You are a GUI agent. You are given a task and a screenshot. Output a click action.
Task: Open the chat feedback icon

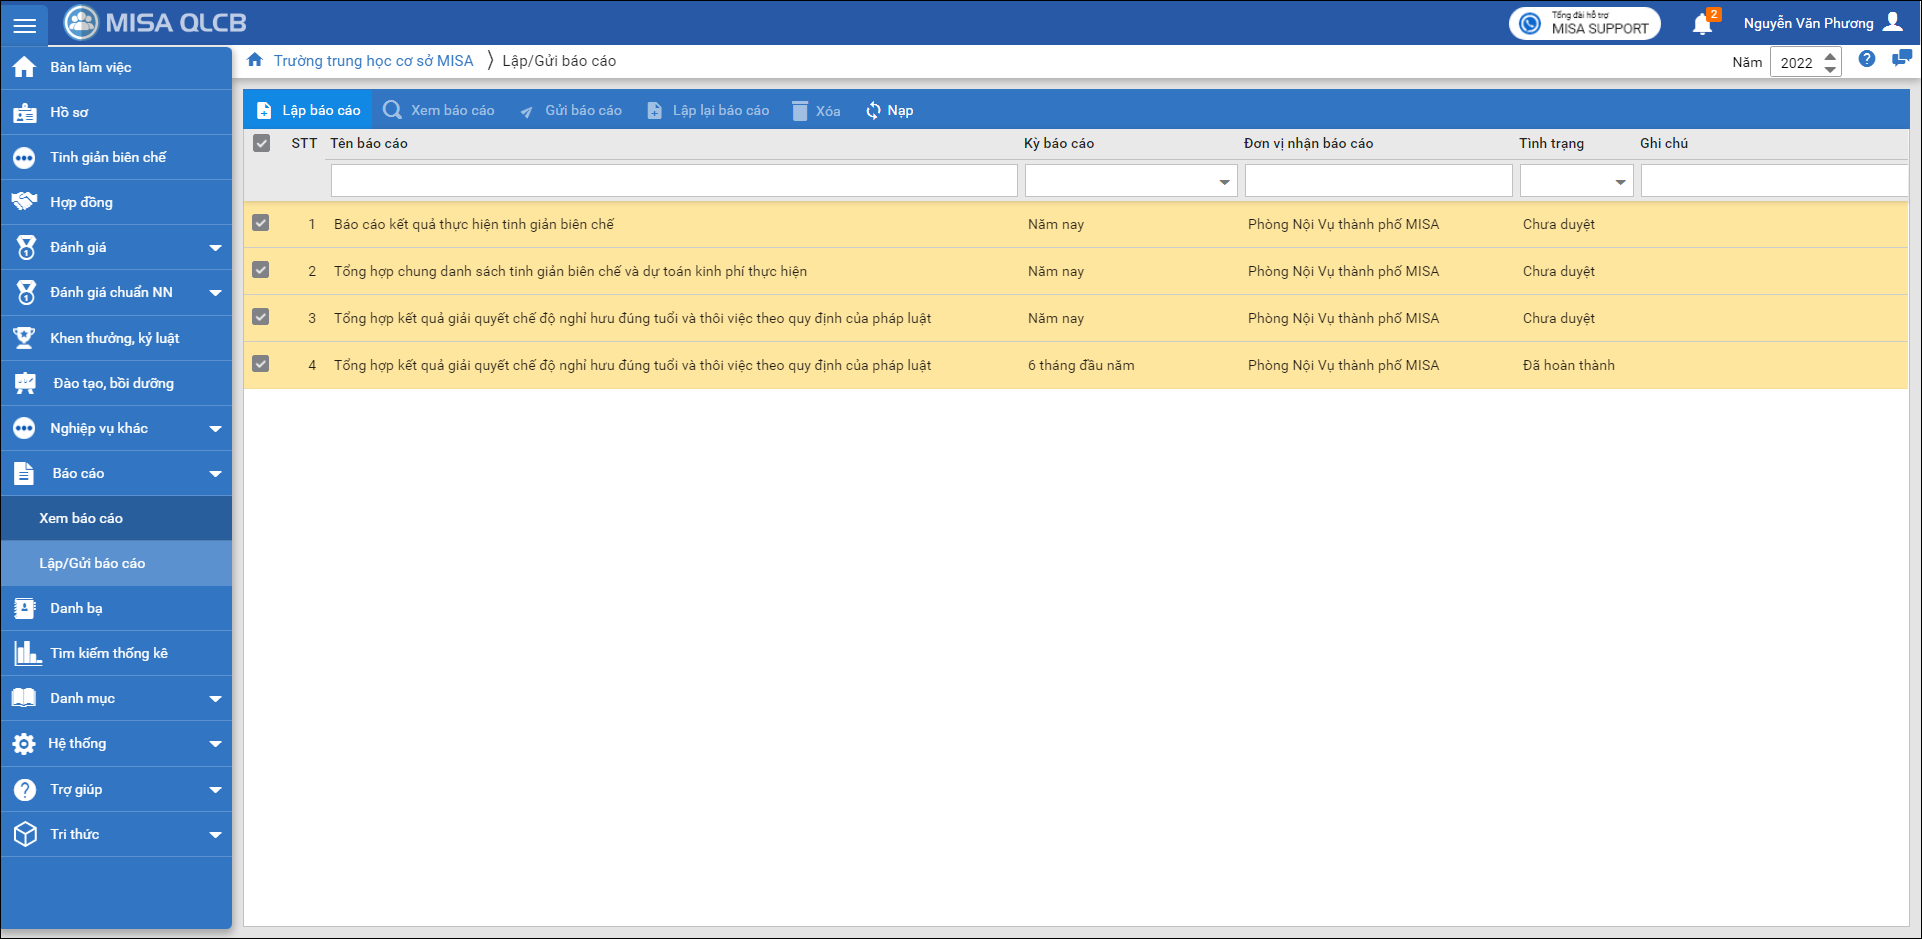point(1901,60)
